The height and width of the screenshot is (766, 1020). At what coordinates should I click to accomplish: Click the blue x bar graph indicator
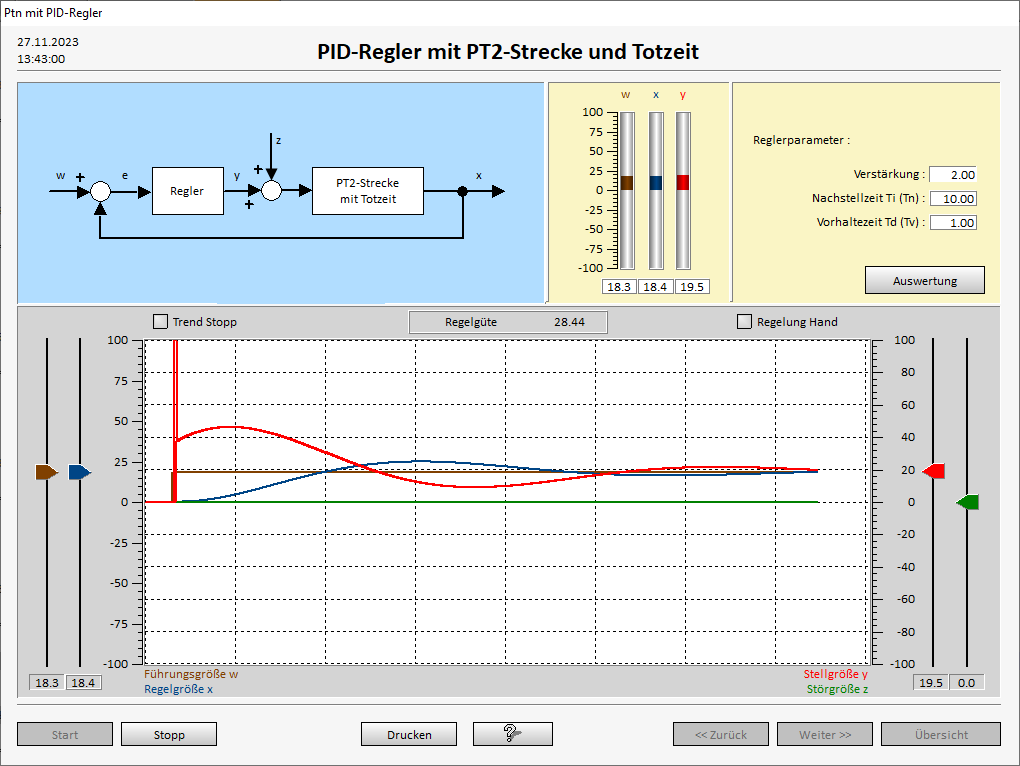click(x=656, y=183)
